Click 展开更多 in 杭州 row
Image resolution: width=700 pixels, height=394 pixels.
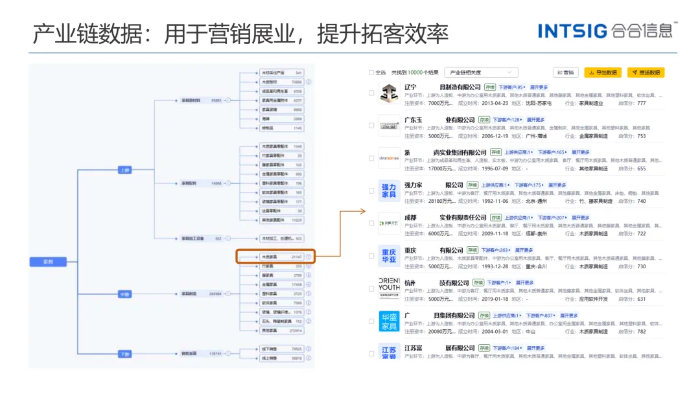pyautogui.click(x=525, y=283)
